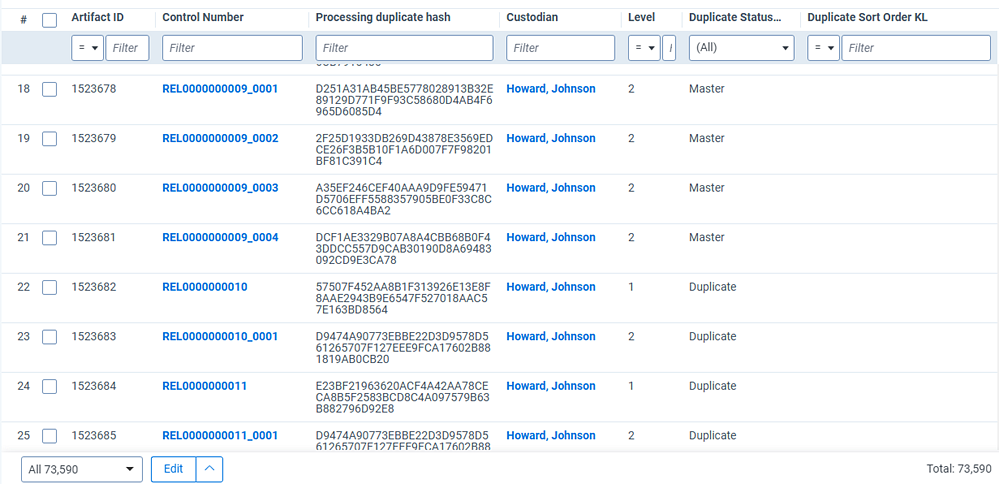
Task: Open document REL0000000011_0001
Action: (x=220, y=436)
